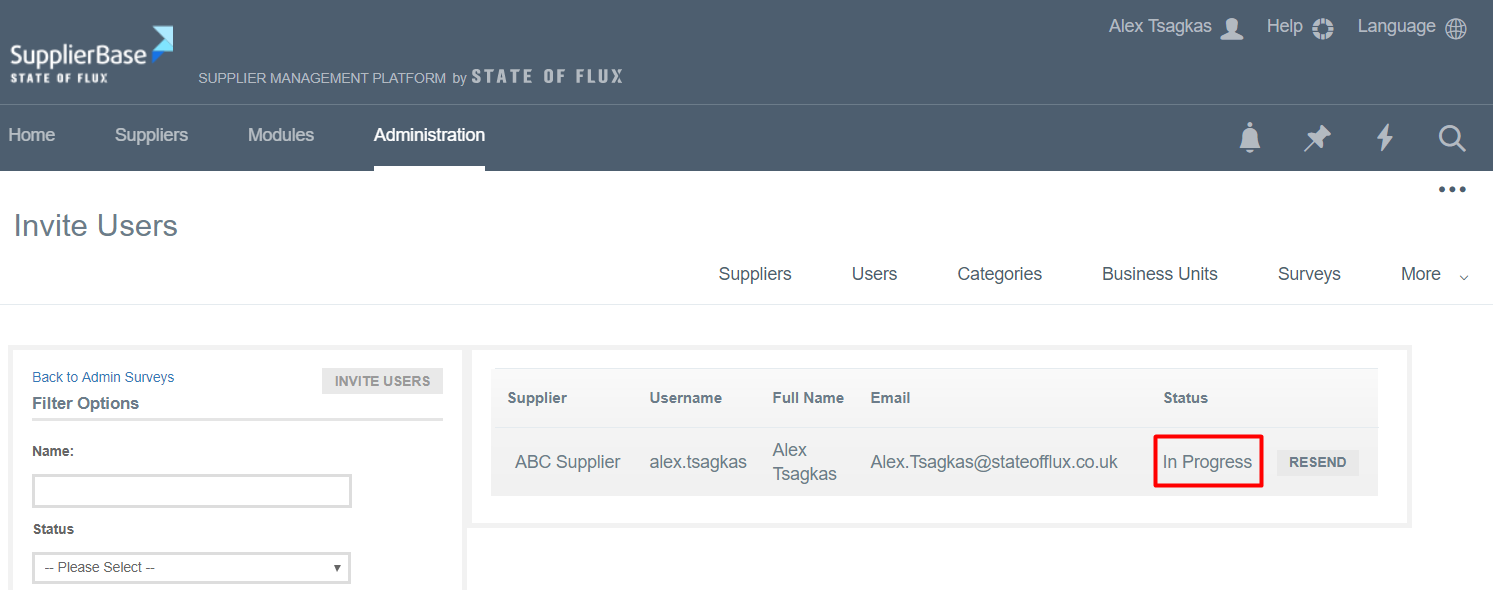Click the Invite Users button
Image resolution: width=1493 pixels, height=590 pixels.
coord(382,381)
